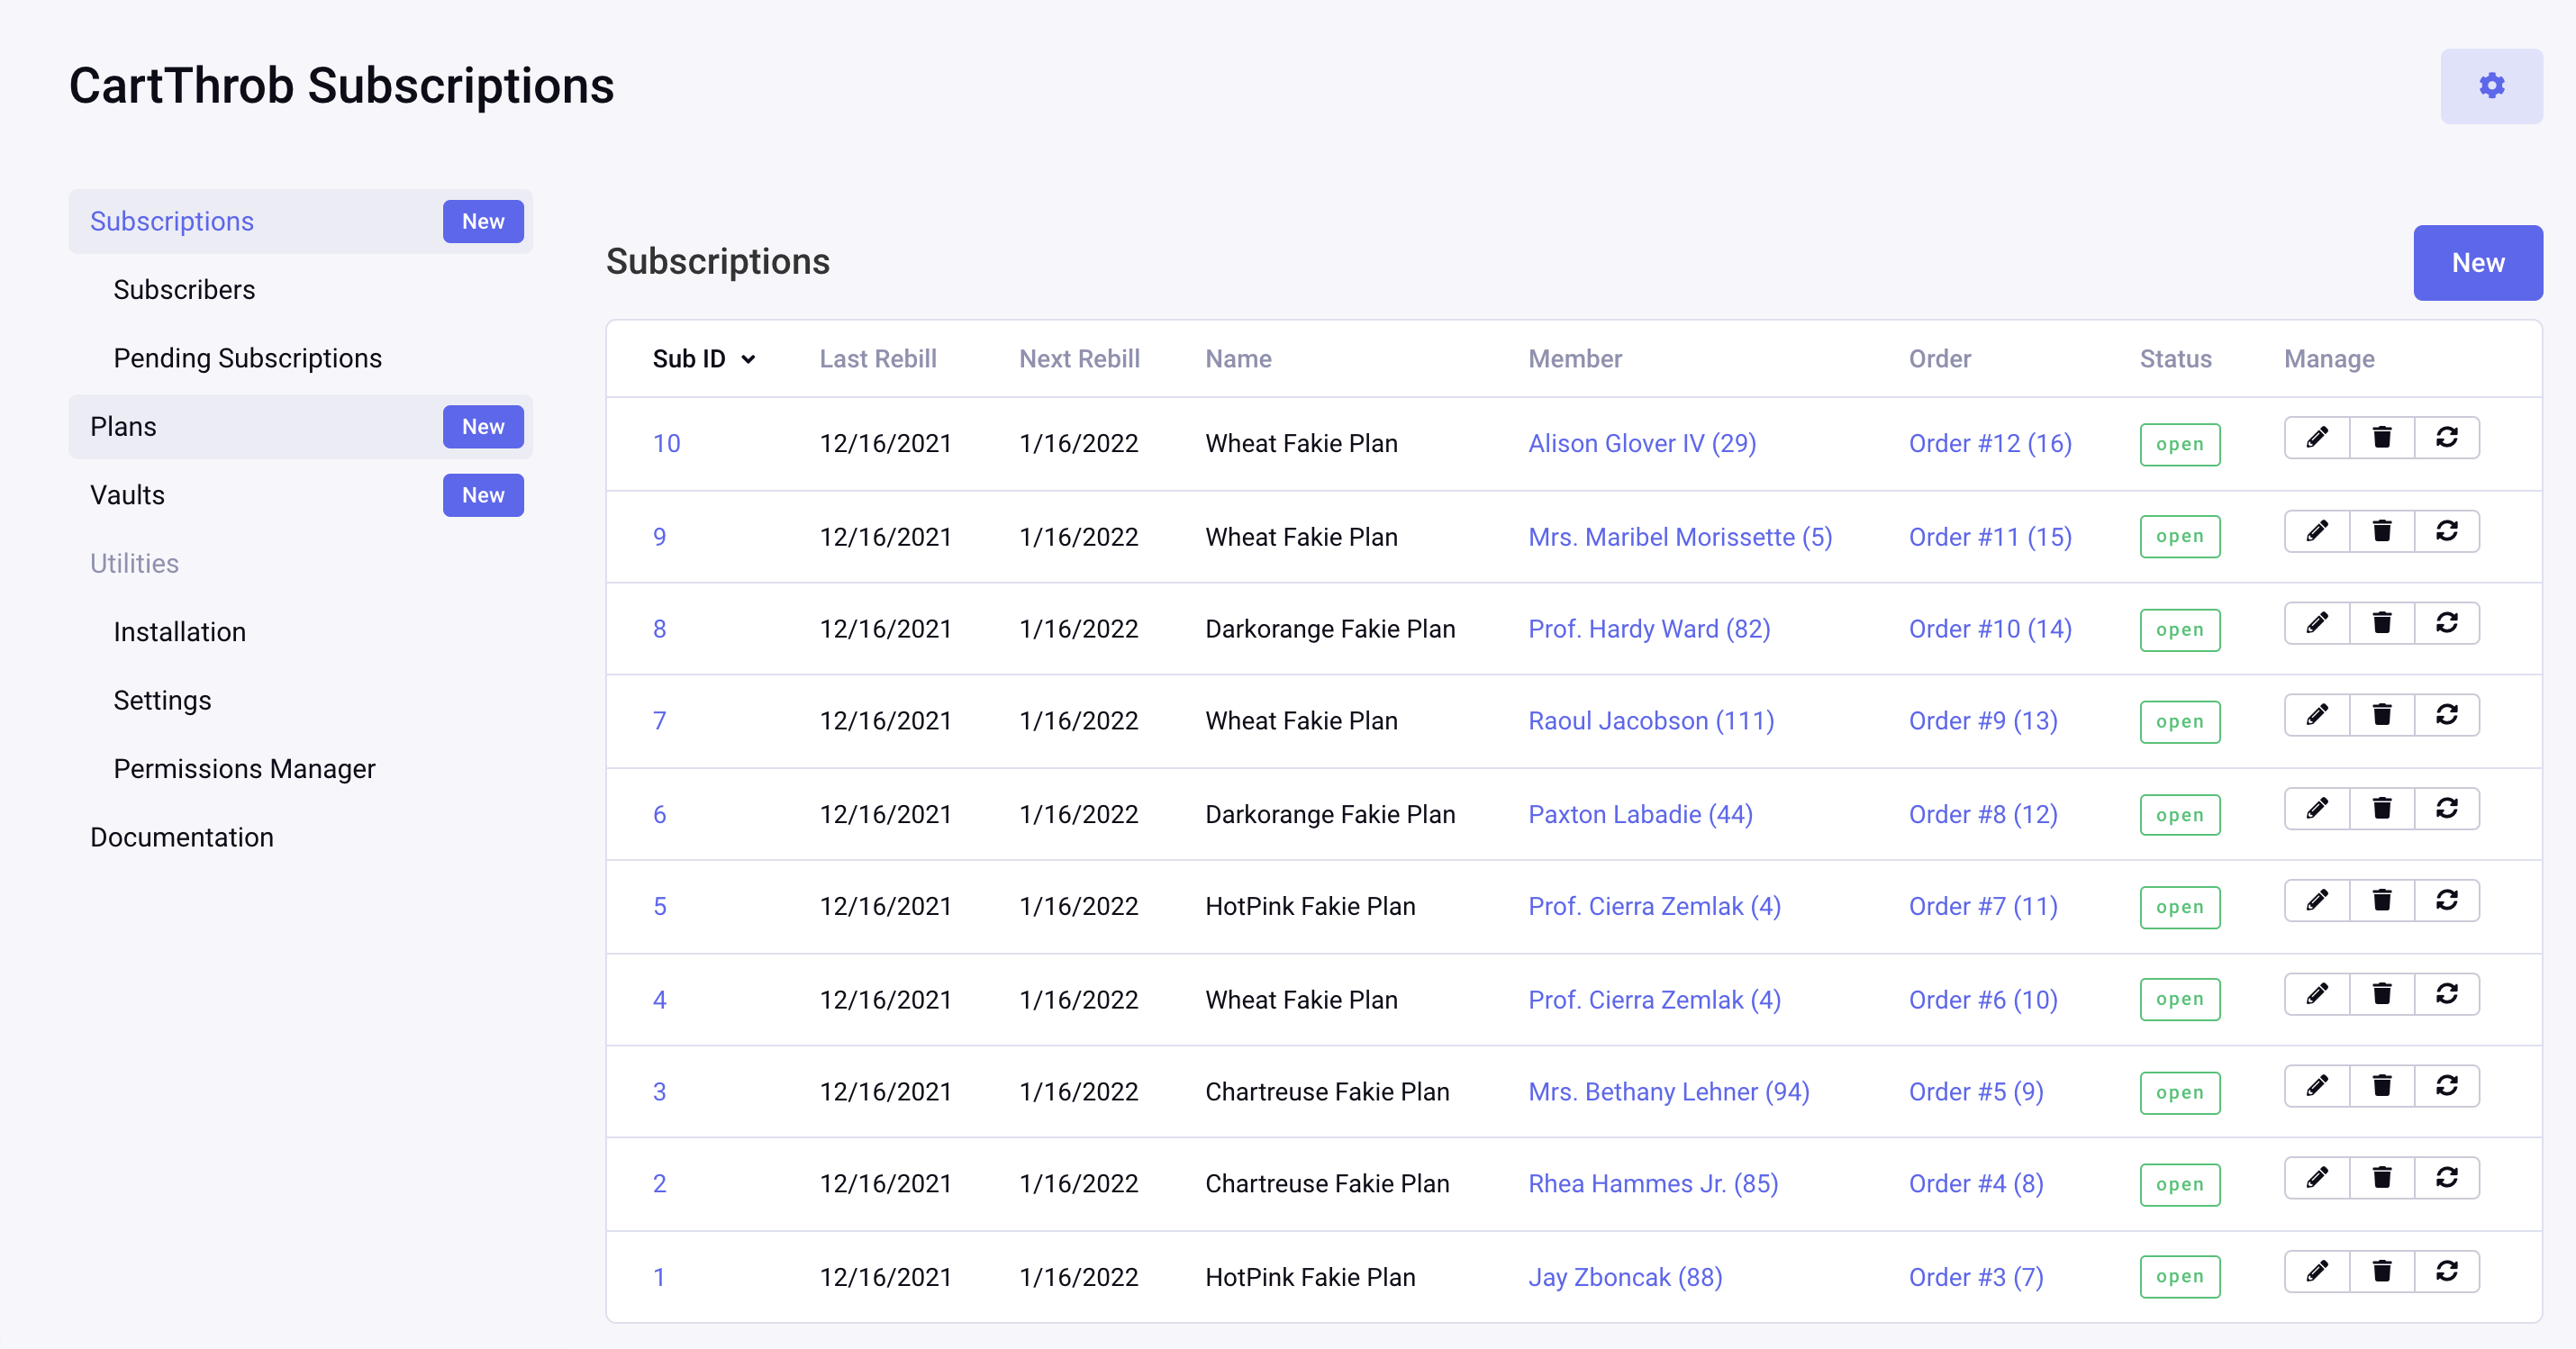Edit subscription 9 with pencil icon
The width and height of the screenshot is (2576, 1349).
coord(2317,531)
